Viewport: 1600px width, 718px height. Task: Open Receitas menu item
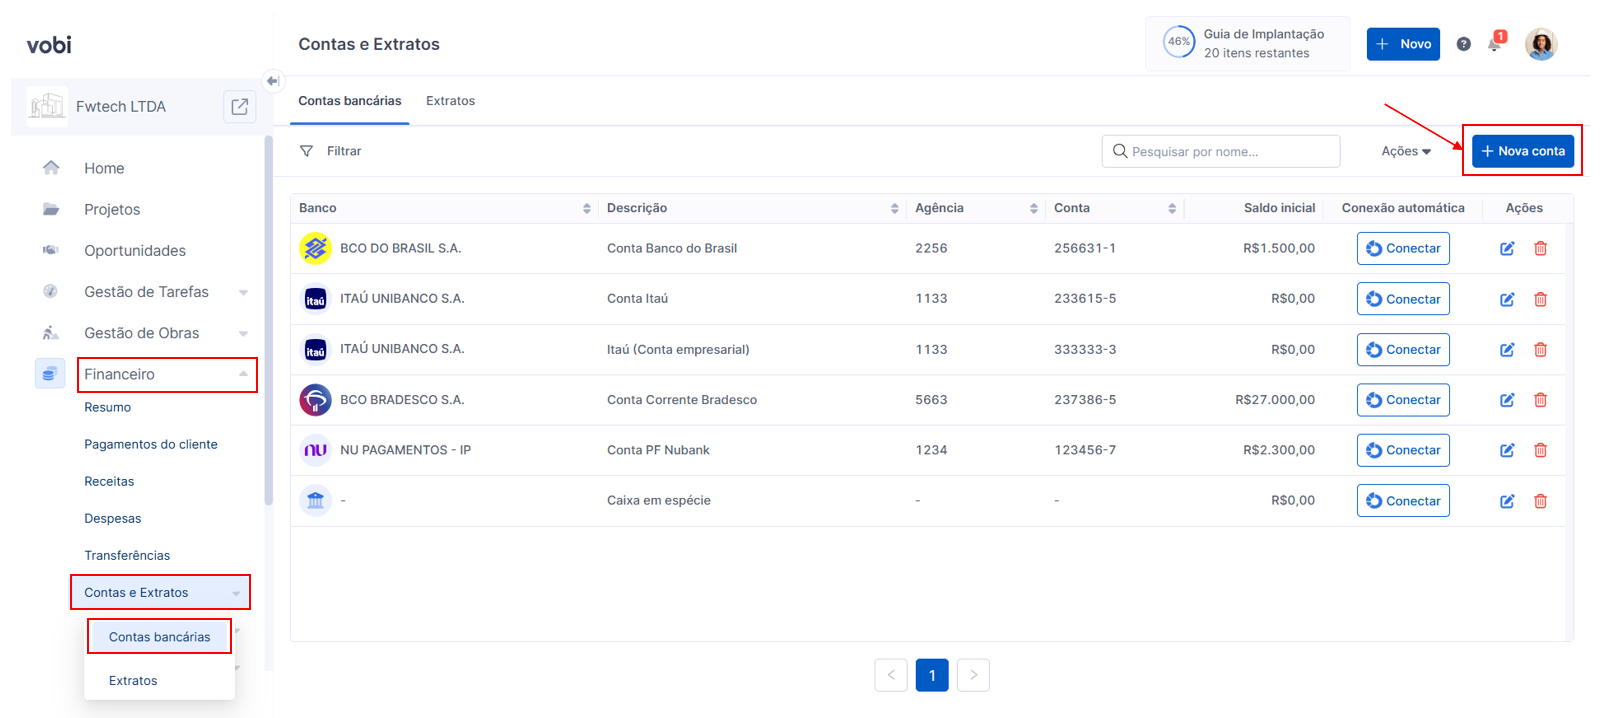point(109,481)
